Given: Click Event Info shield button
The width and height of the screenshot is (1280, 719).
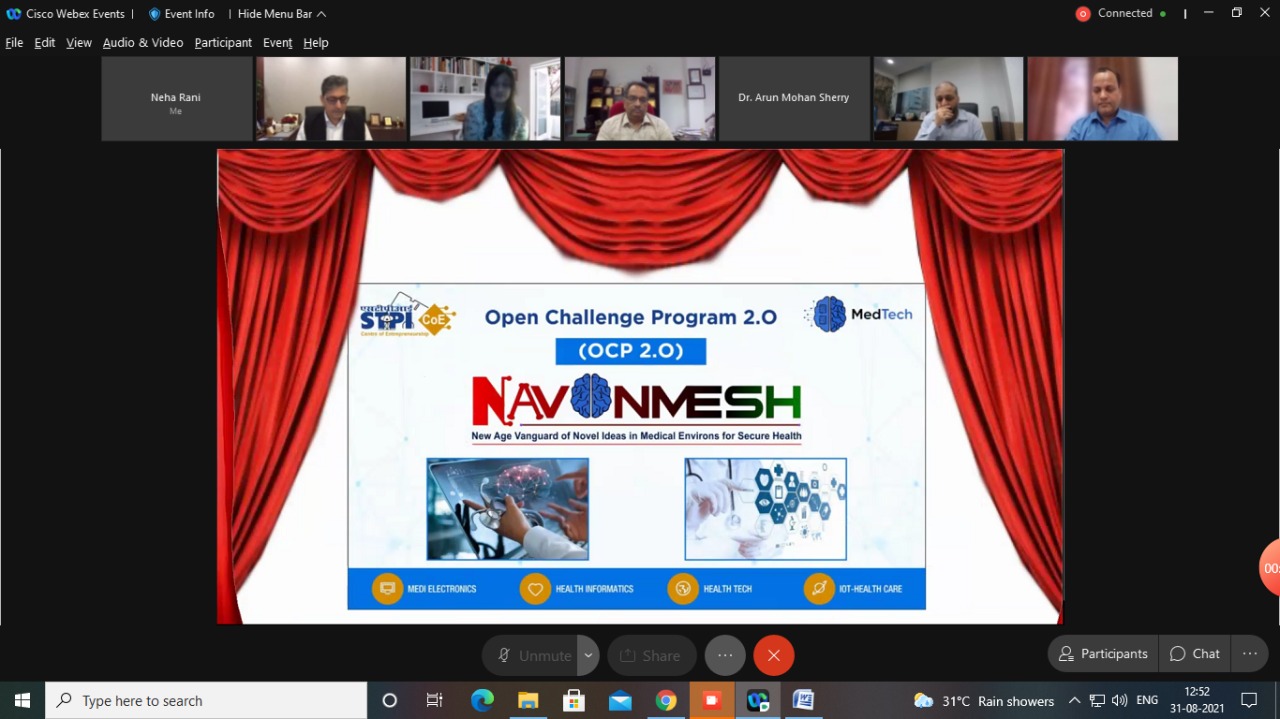Looking at the screenshot, I should tap(181, 14).
